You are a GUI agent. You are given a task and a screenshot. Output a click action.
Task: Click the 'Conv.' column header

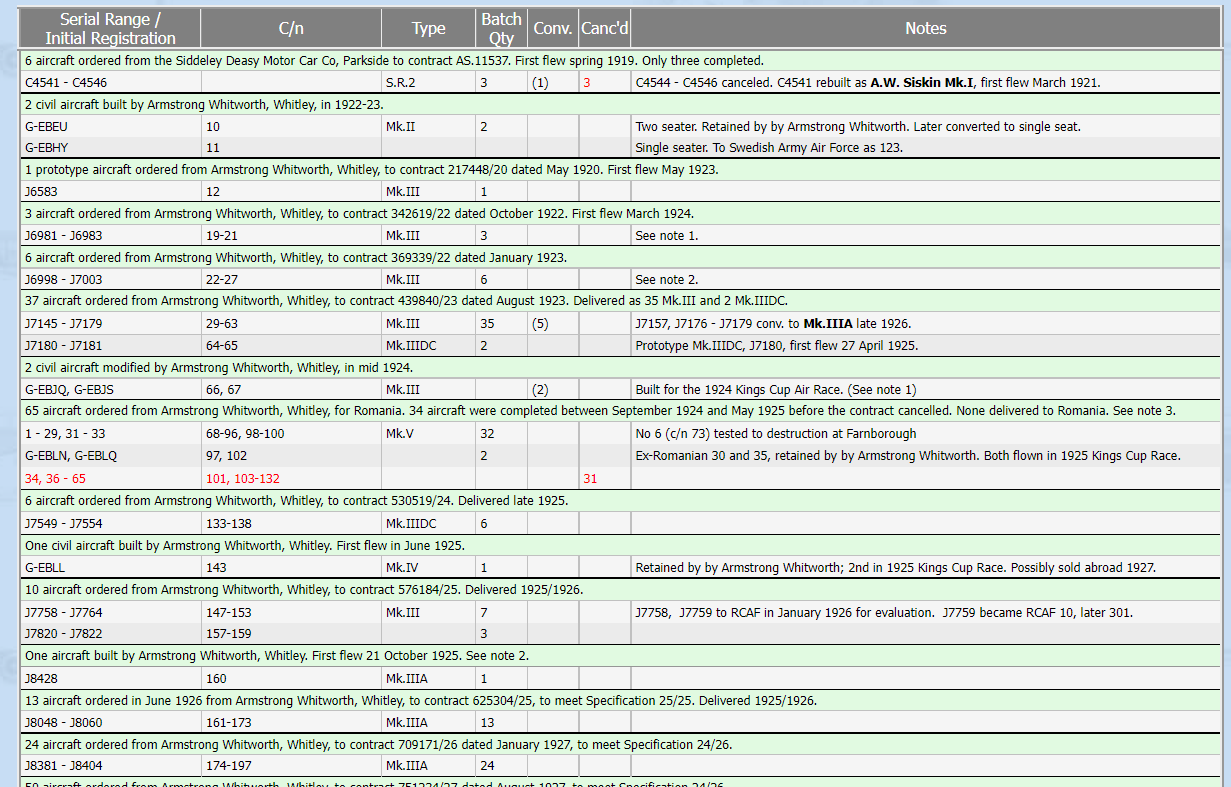coord(553,28)
